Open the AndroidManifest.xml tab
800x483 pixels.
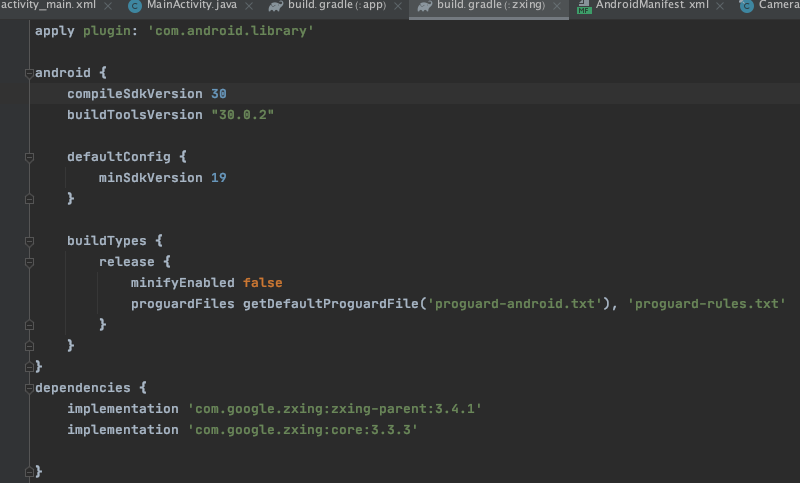(652, 5)
